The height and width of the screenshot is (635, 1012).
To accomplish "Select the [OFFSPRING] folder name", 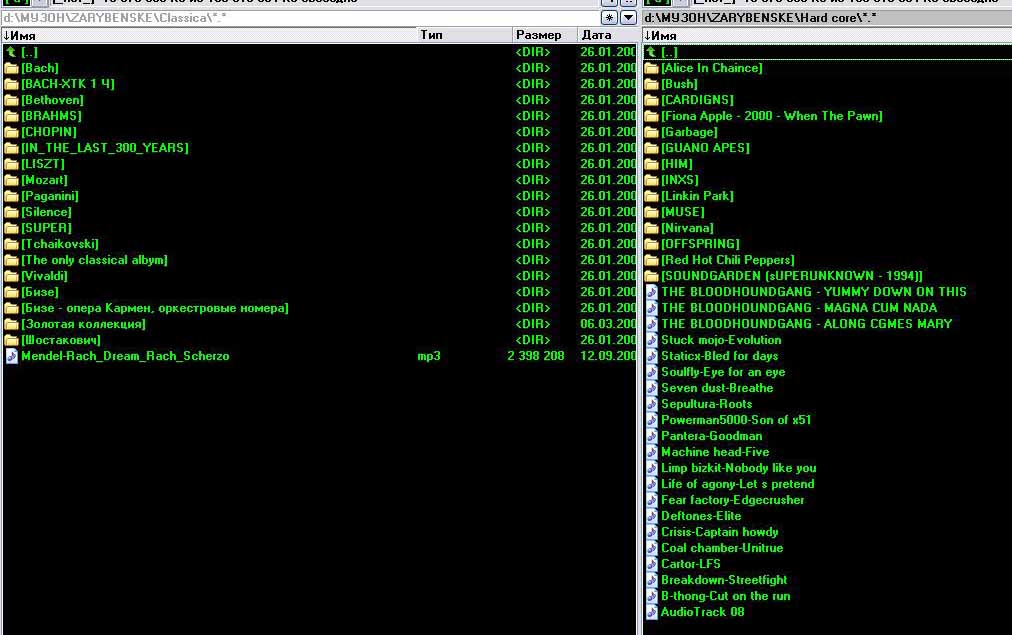I will pos(701,244).
